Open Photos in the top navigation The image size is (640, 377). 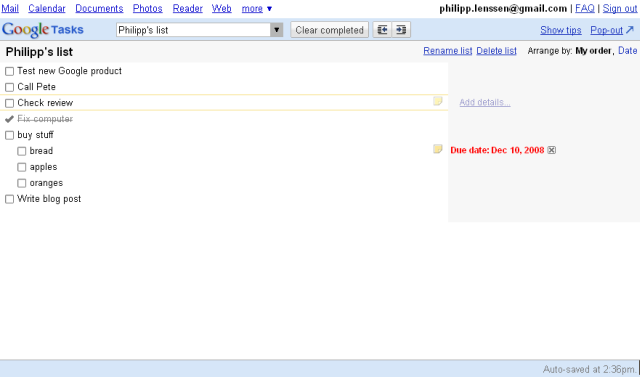click(147, 9)
